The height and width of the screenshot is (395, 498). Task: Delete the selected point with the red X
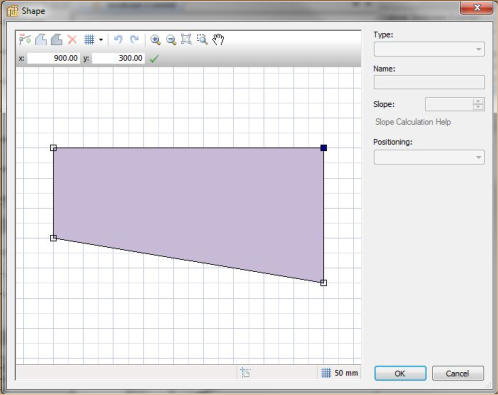coord(72,40)
